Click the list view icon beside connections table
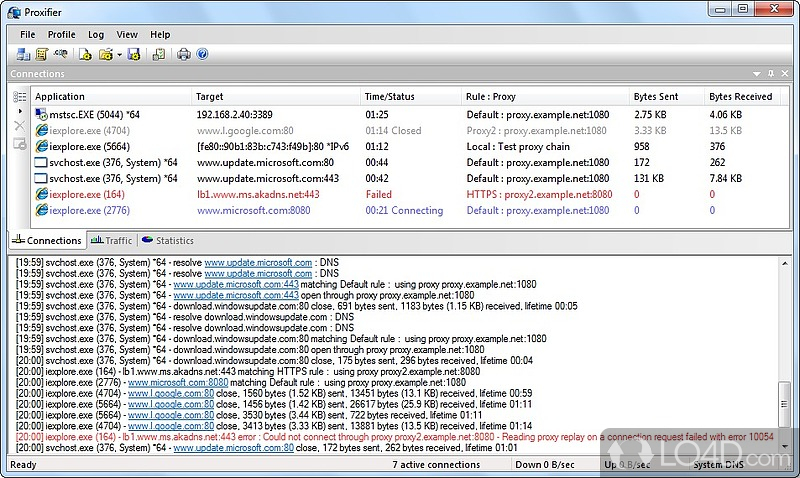Image resolution: width=800 pixels, height=478 pixels. coord(20,97)
